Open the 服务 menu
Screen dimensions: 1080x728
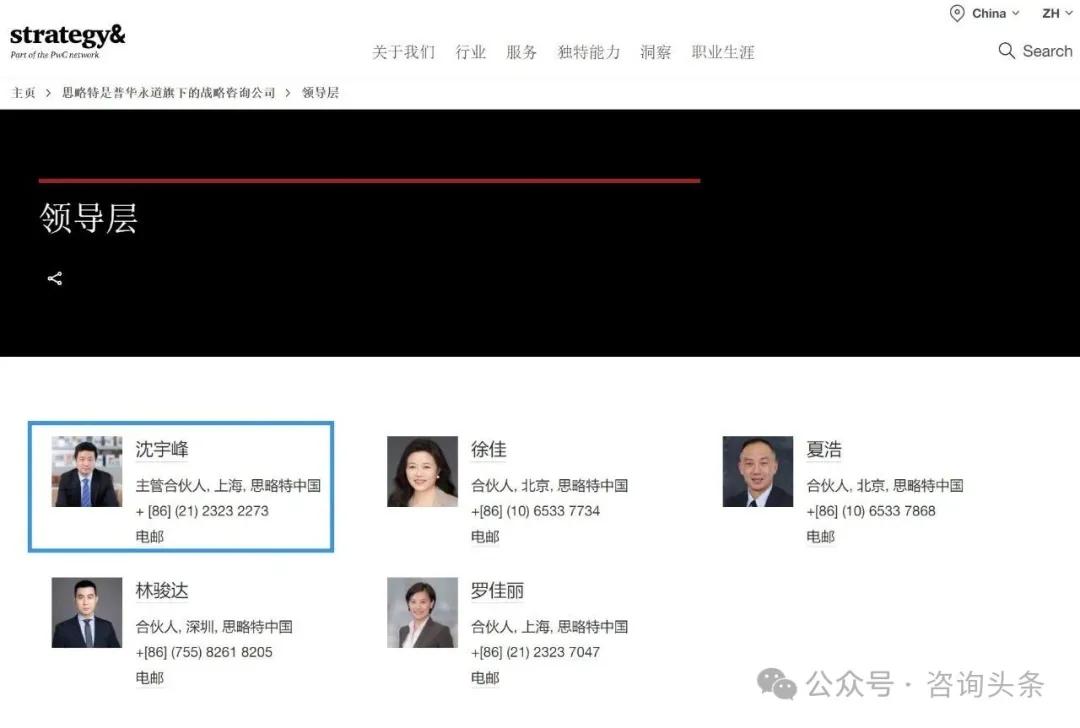coord(521,52)
